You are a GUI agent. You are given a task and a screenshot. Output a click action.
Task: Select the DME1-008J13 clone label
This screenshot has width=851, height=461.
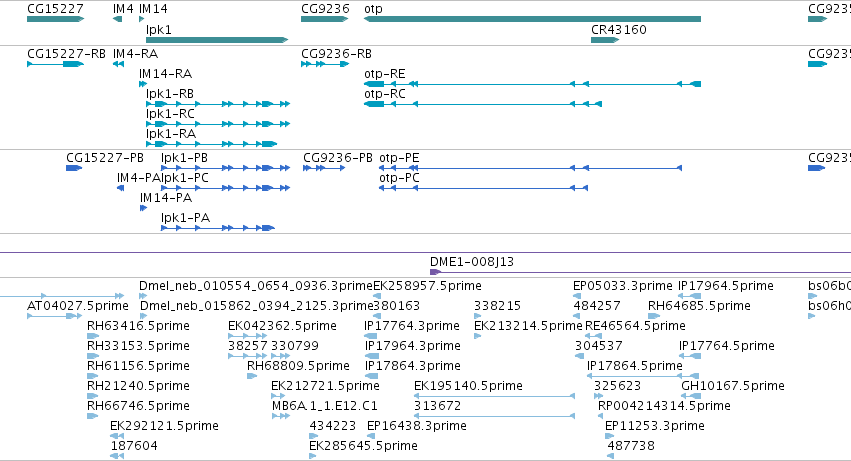472,262
